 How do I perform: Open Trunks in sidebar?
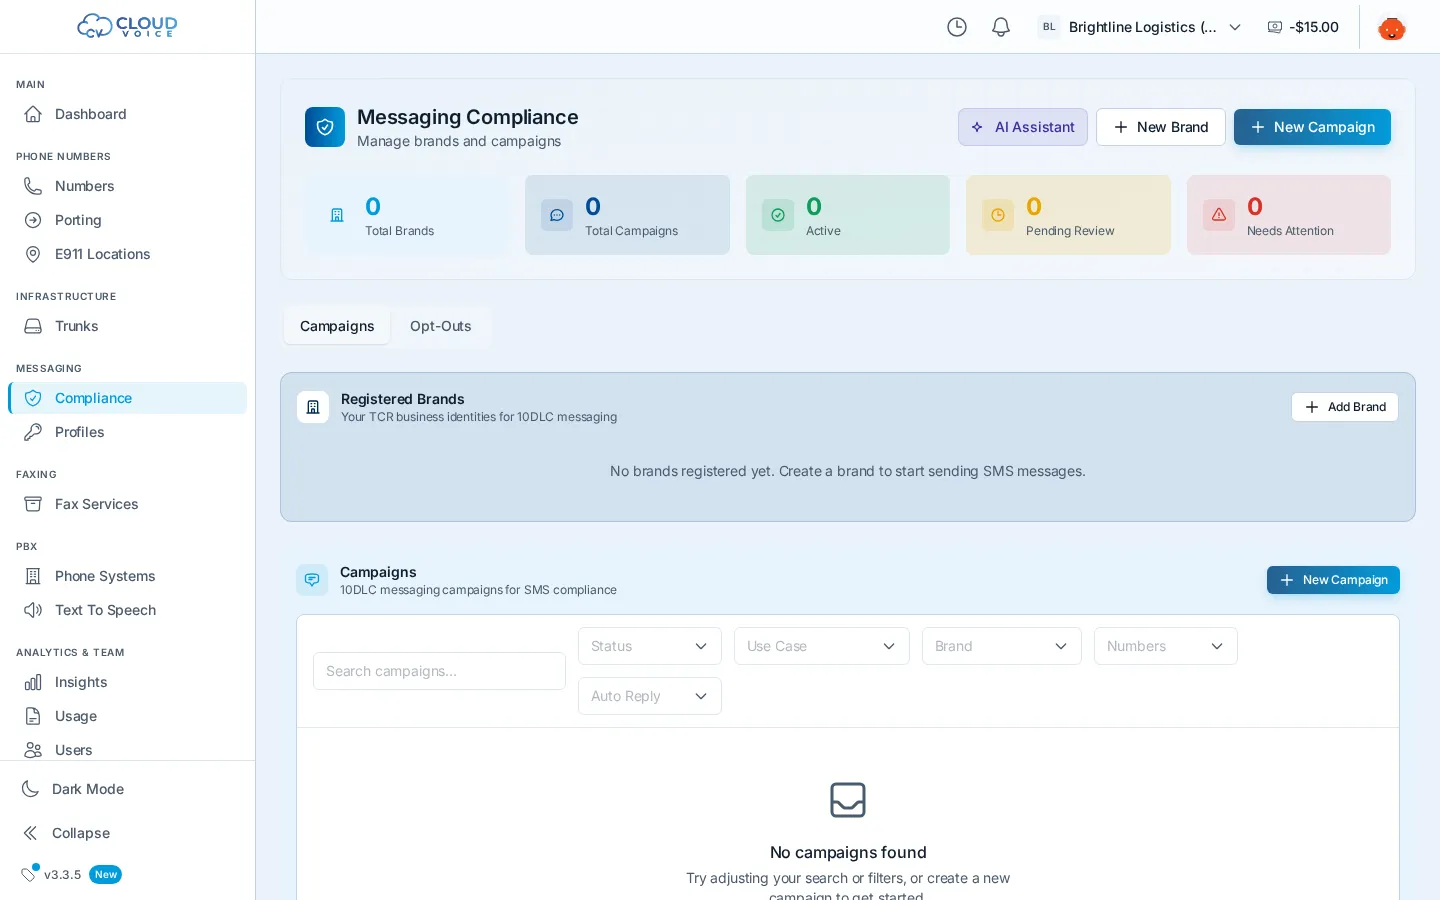[x=127, y=326]
